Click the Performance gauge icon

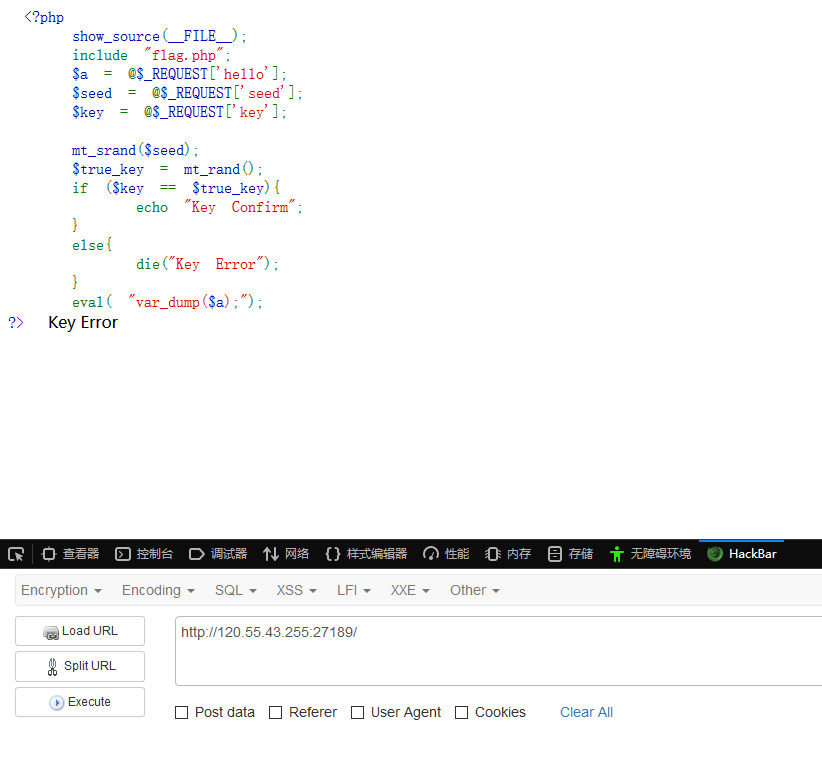pyautogui.click(x=431, y=554)
